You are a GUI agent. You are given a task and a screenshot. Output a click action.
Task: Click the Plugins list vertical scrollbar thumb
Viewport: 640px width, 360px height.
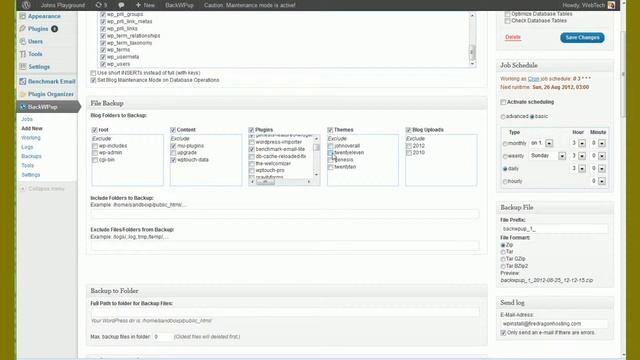(316, 147)
